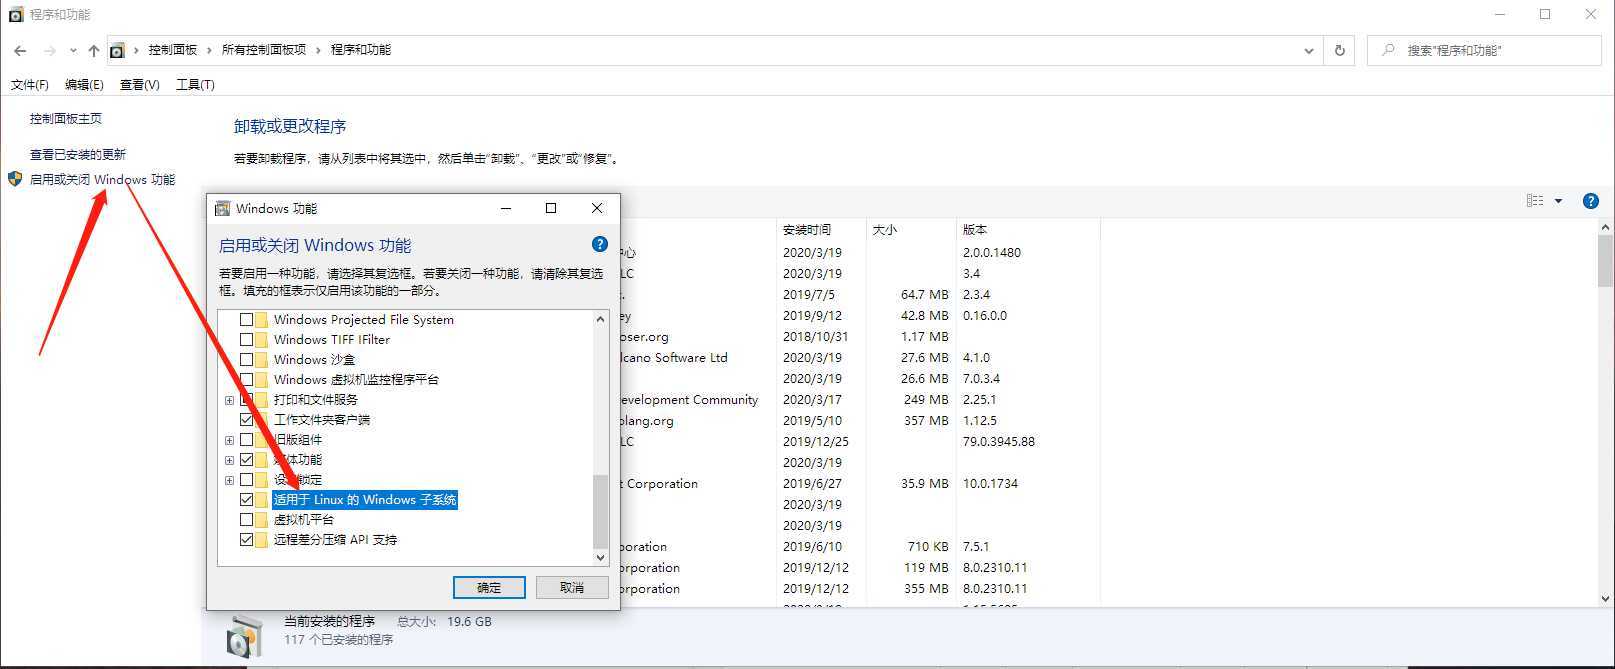Uncheck 适用于 Linux 的 Windows 子系统 checkbox
This screenshot has width=1615, height=669.
246,500
